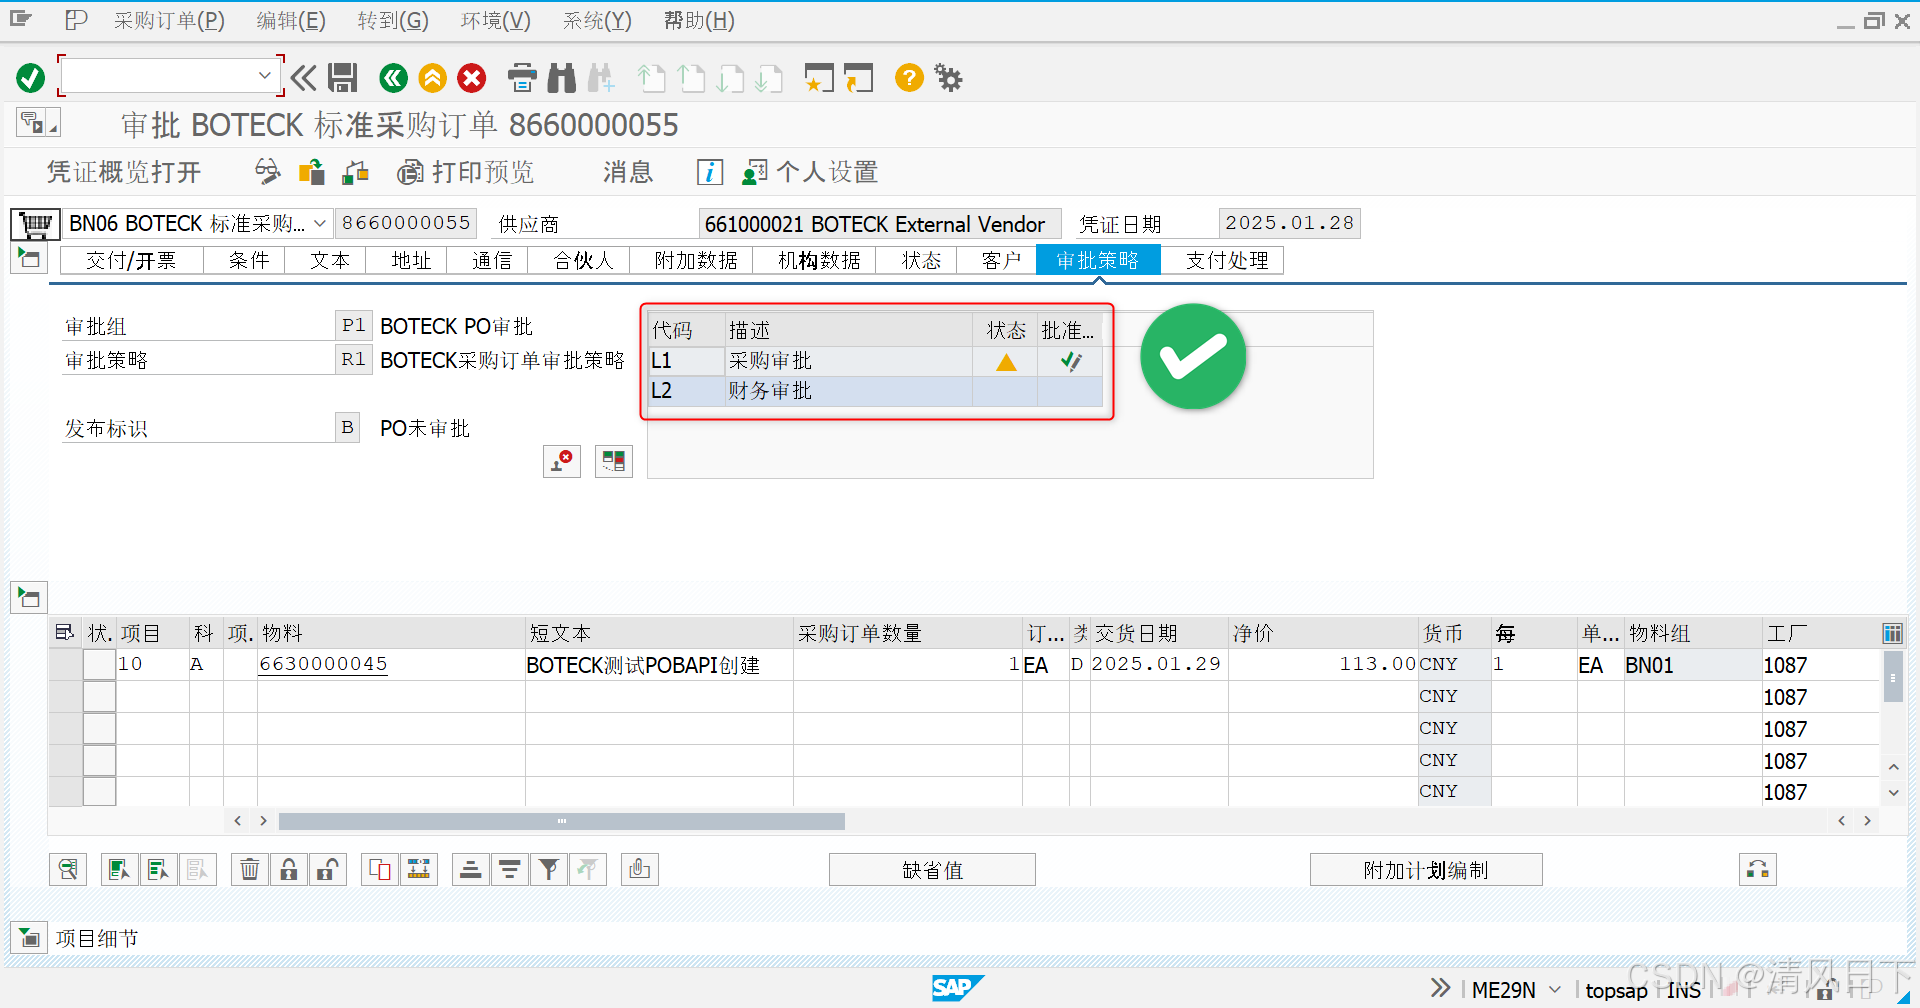1920x1008 pixels.
Task: Open the command field dropdown
Action: [265, 75]
